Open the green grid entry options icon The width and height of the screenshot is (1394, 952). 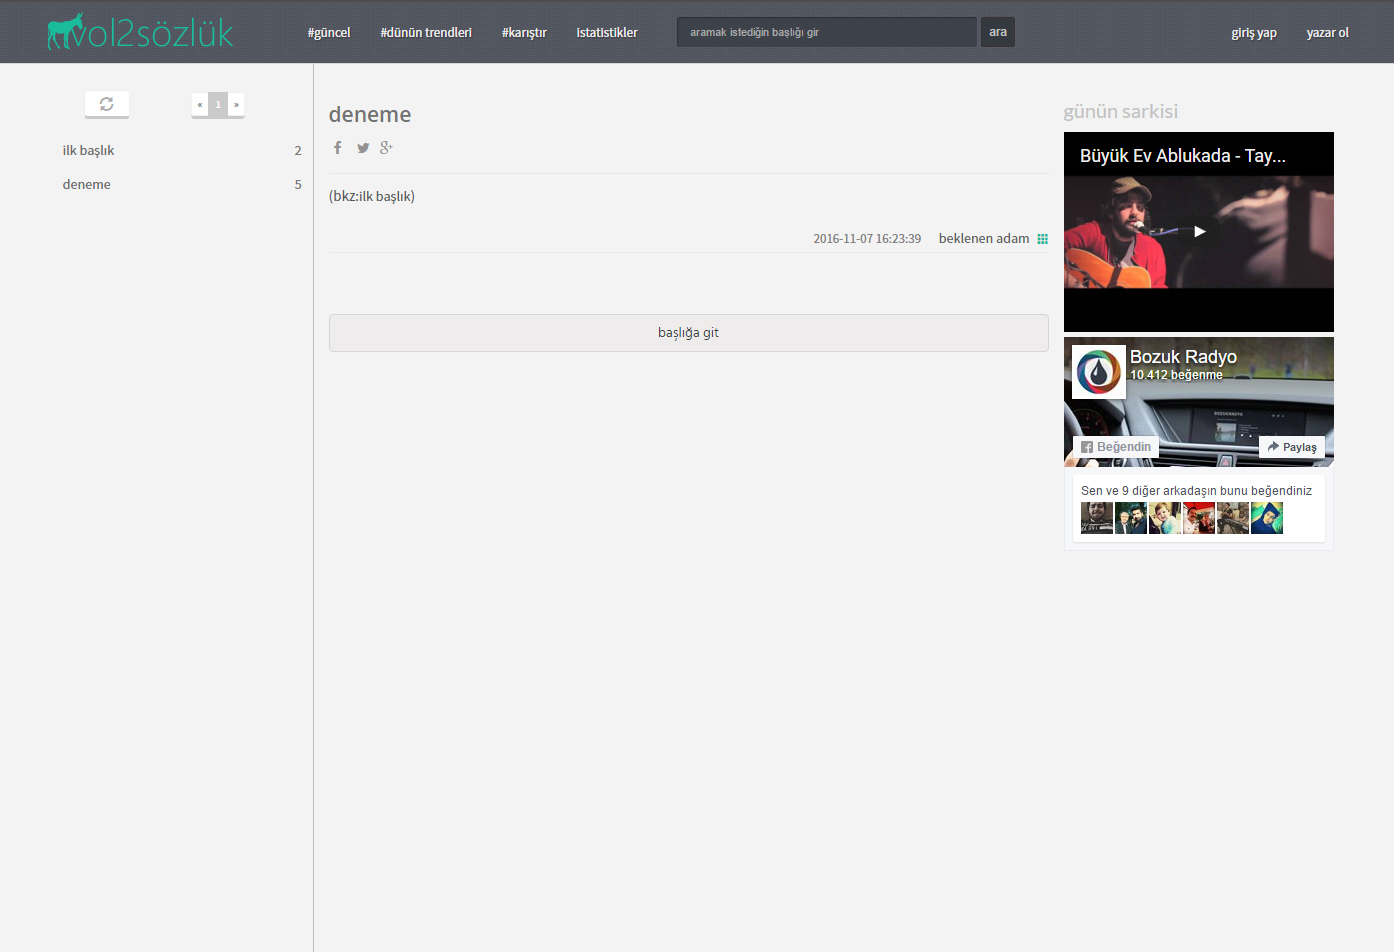(1042, 239)
